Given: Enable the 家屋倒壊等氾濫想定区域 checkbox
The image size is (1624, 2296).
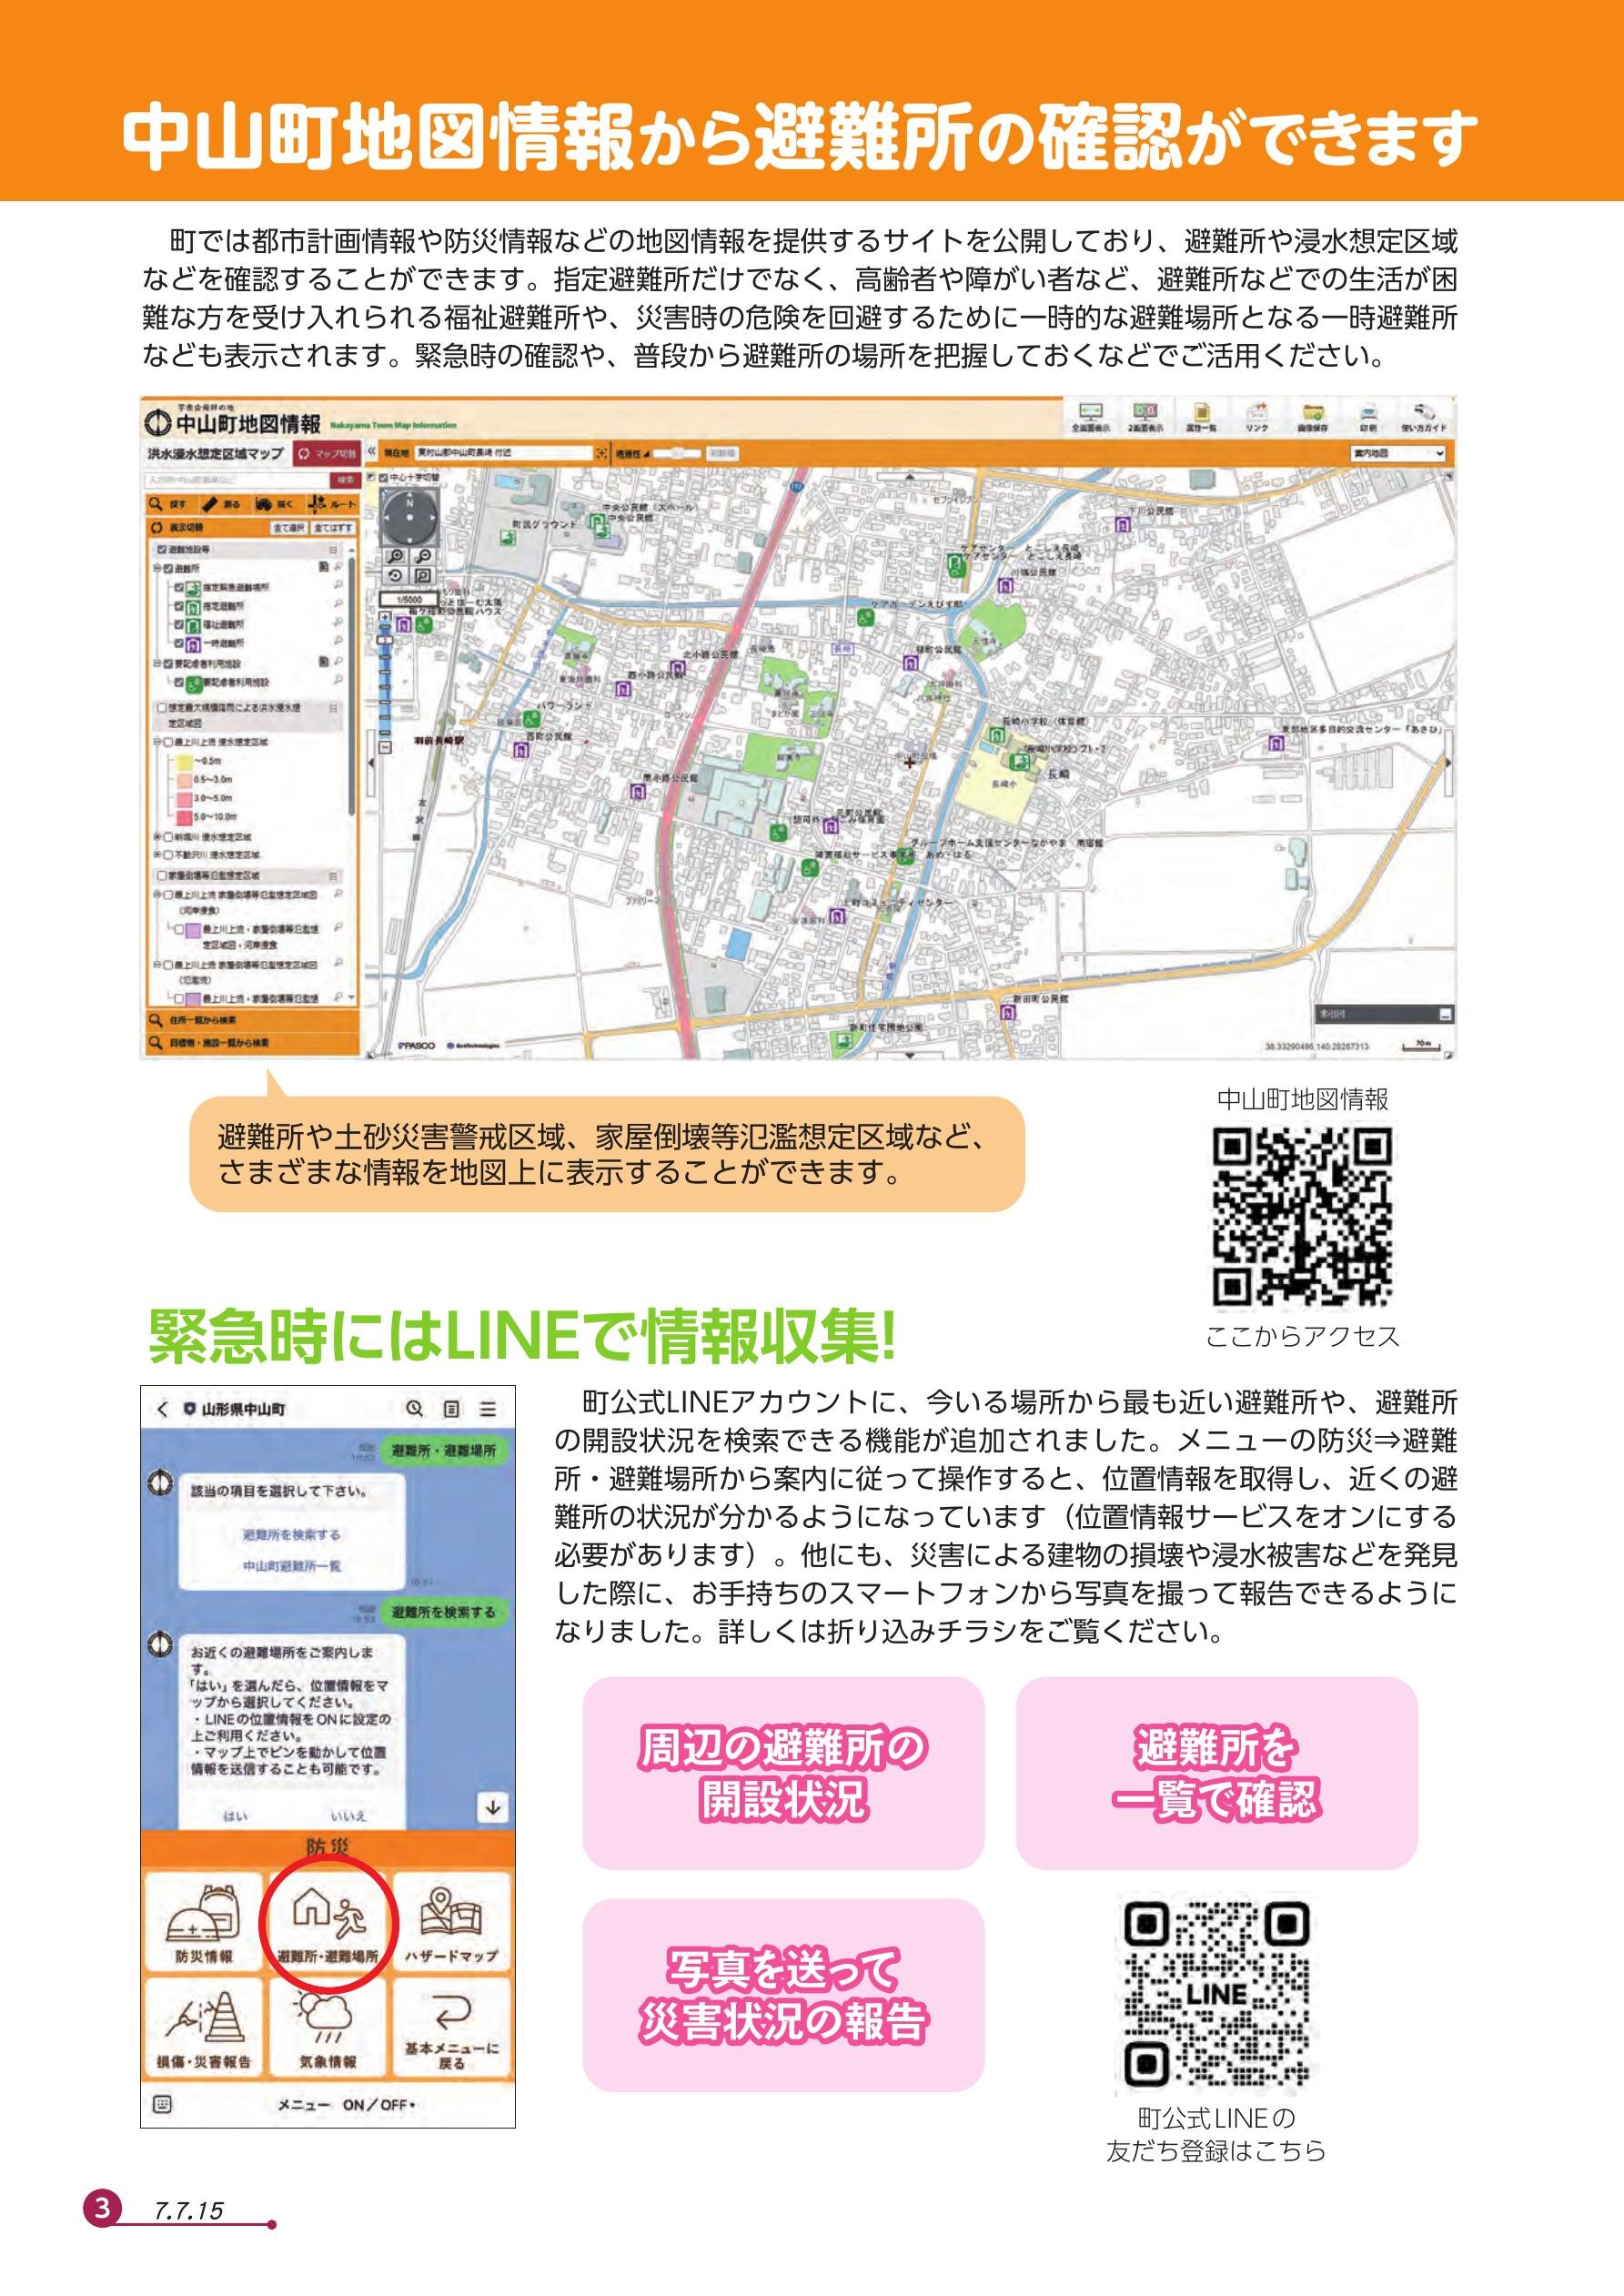Looking at the screenshot, I should coord(163,876).
